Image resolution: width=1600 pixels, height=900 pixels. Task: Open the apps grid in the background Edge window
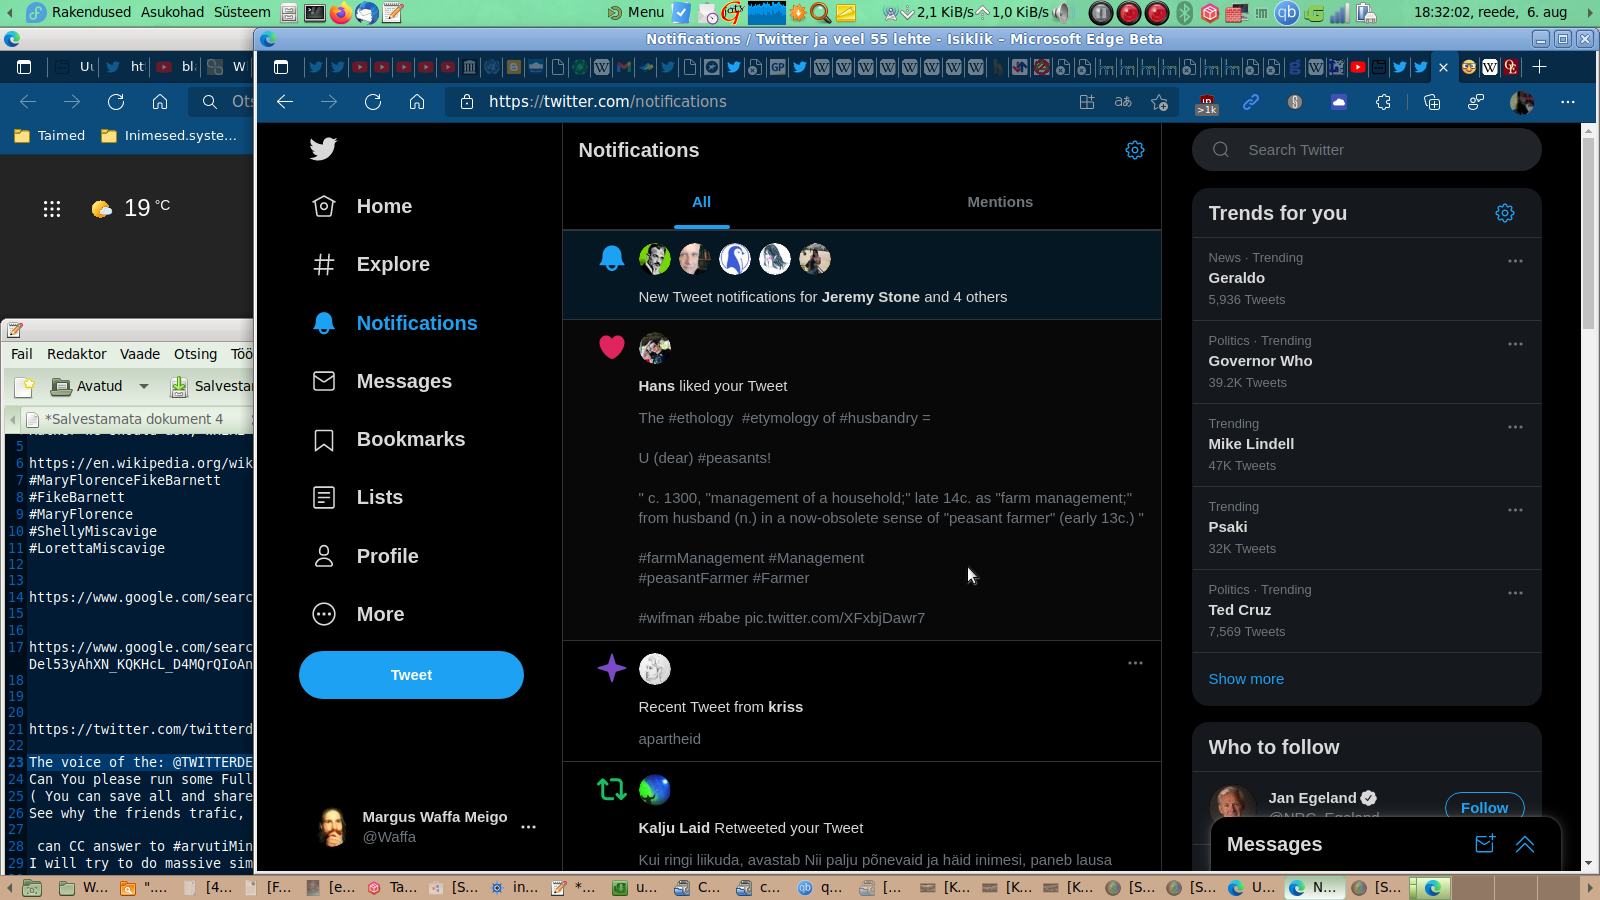52,209
